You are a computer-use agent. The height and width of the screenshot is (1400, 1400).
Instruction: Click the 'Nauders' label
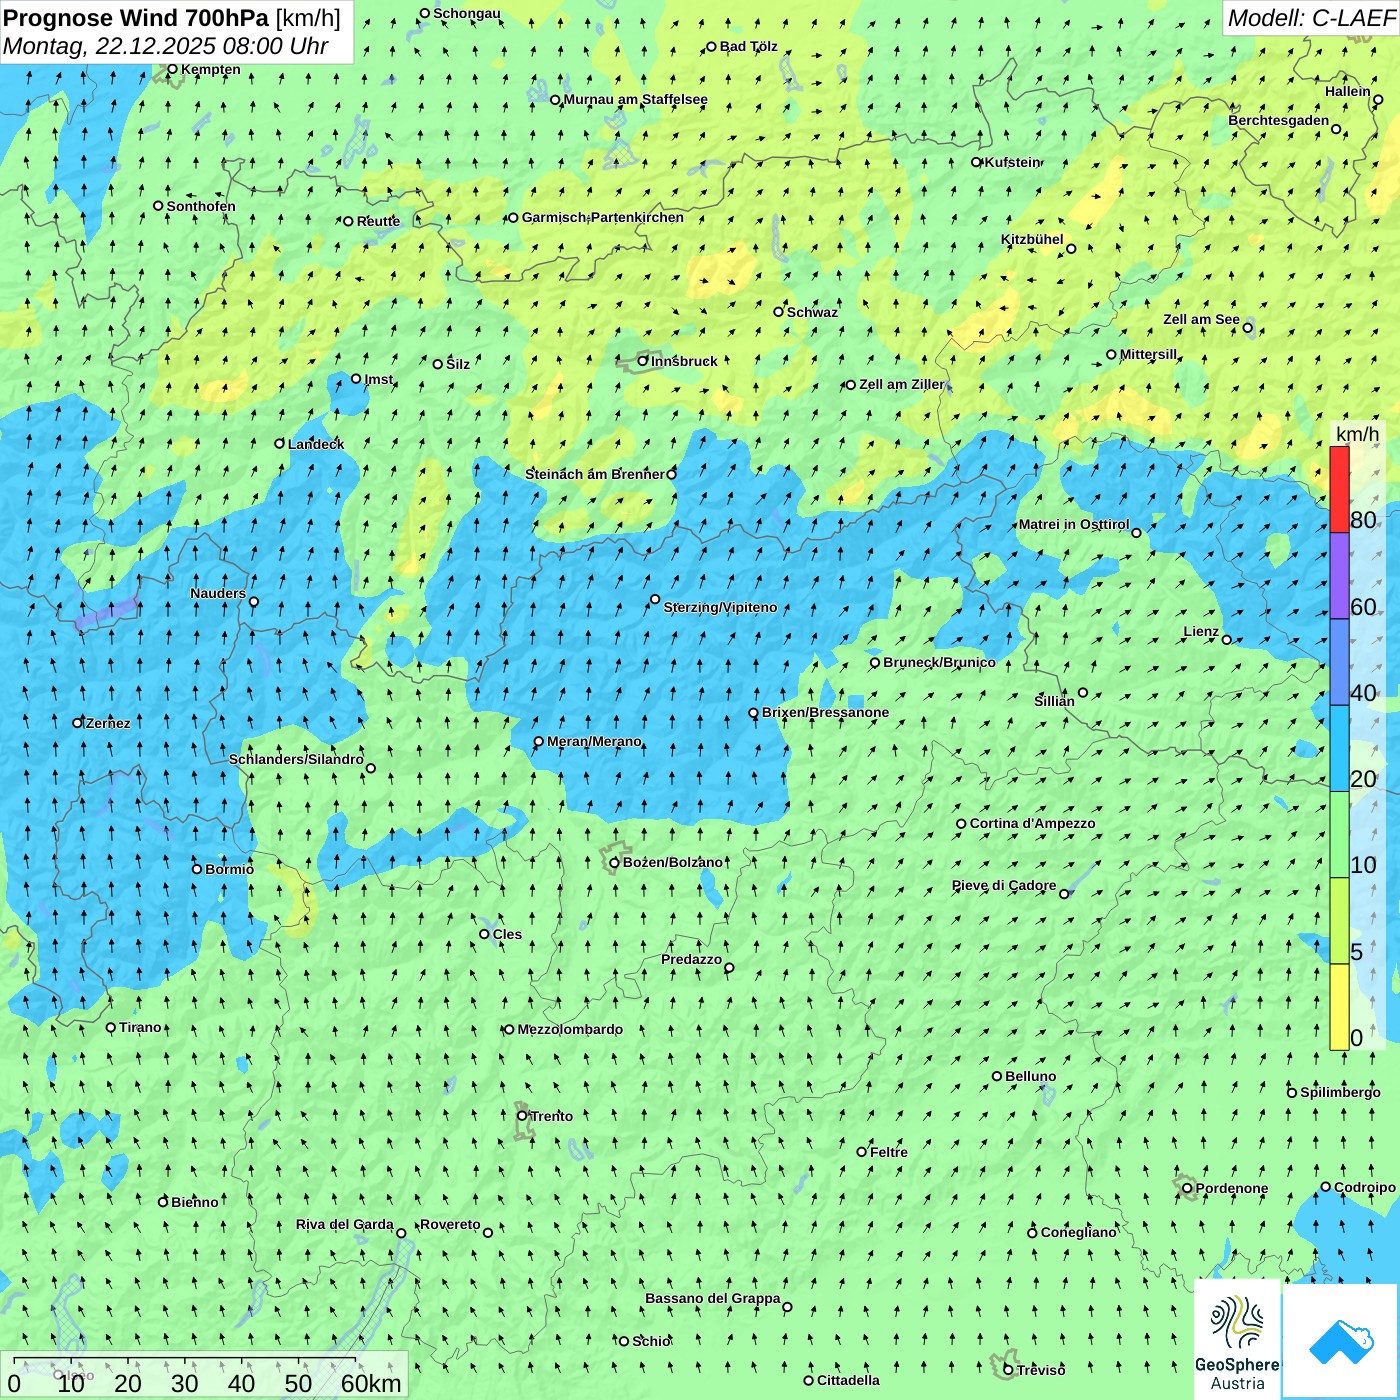[x=218, y=594]
